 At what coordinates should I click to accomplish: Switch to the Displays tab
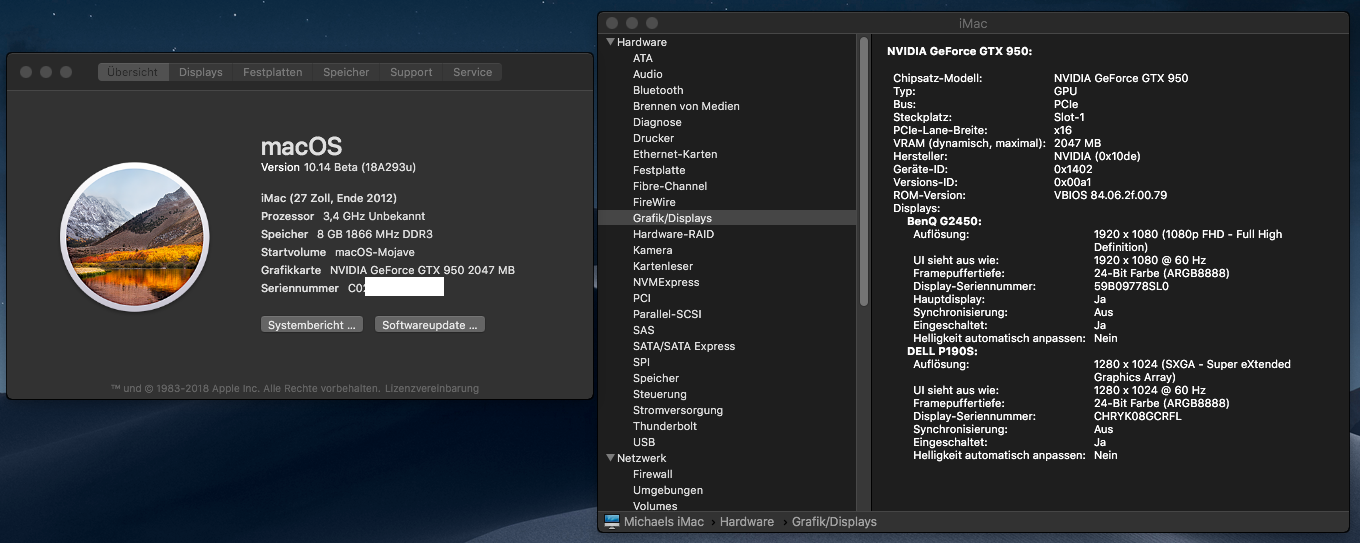200,72
